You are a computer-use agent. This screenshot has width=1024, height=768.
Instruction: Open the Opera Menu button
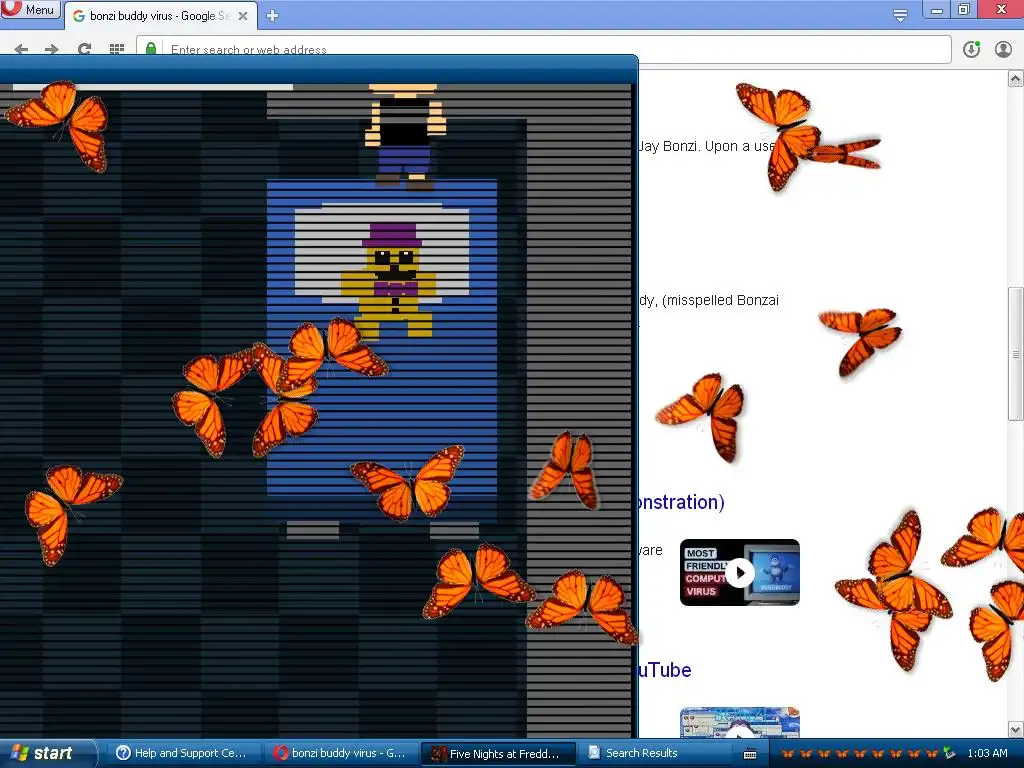(x=31, y=9)
